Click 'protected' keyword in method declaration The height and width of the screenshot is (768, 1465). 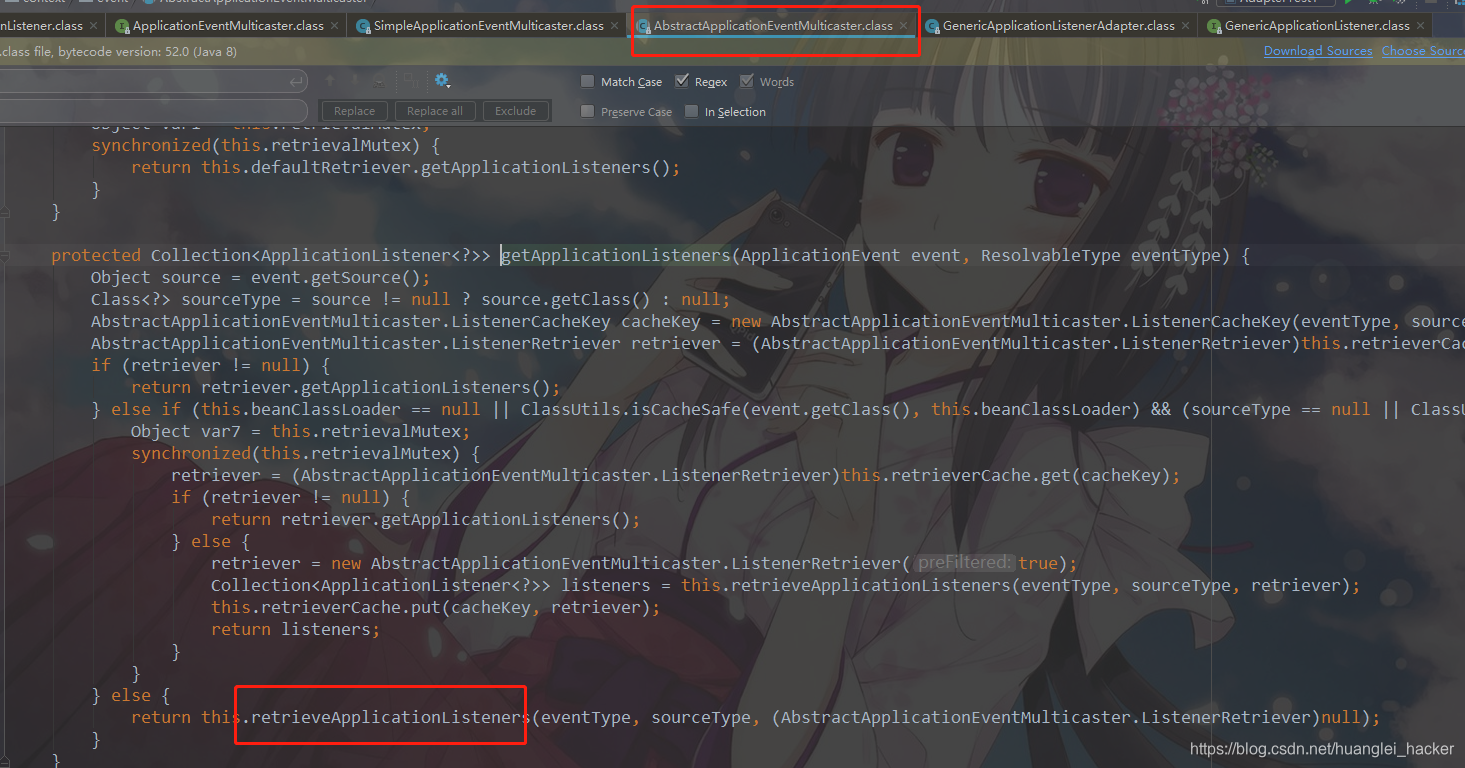point(96,256)
